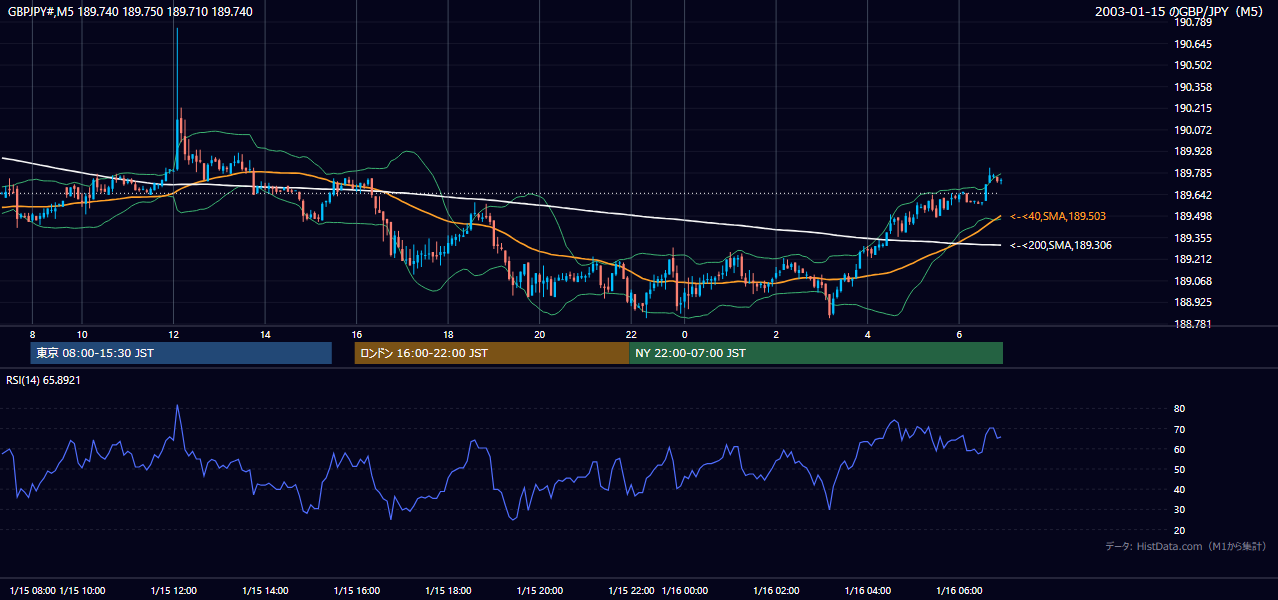Image resolution: width=1278 pixels, height=600 pixels.
Task: Click bottom date label 1/15 22:00
Action: [631, 590]
